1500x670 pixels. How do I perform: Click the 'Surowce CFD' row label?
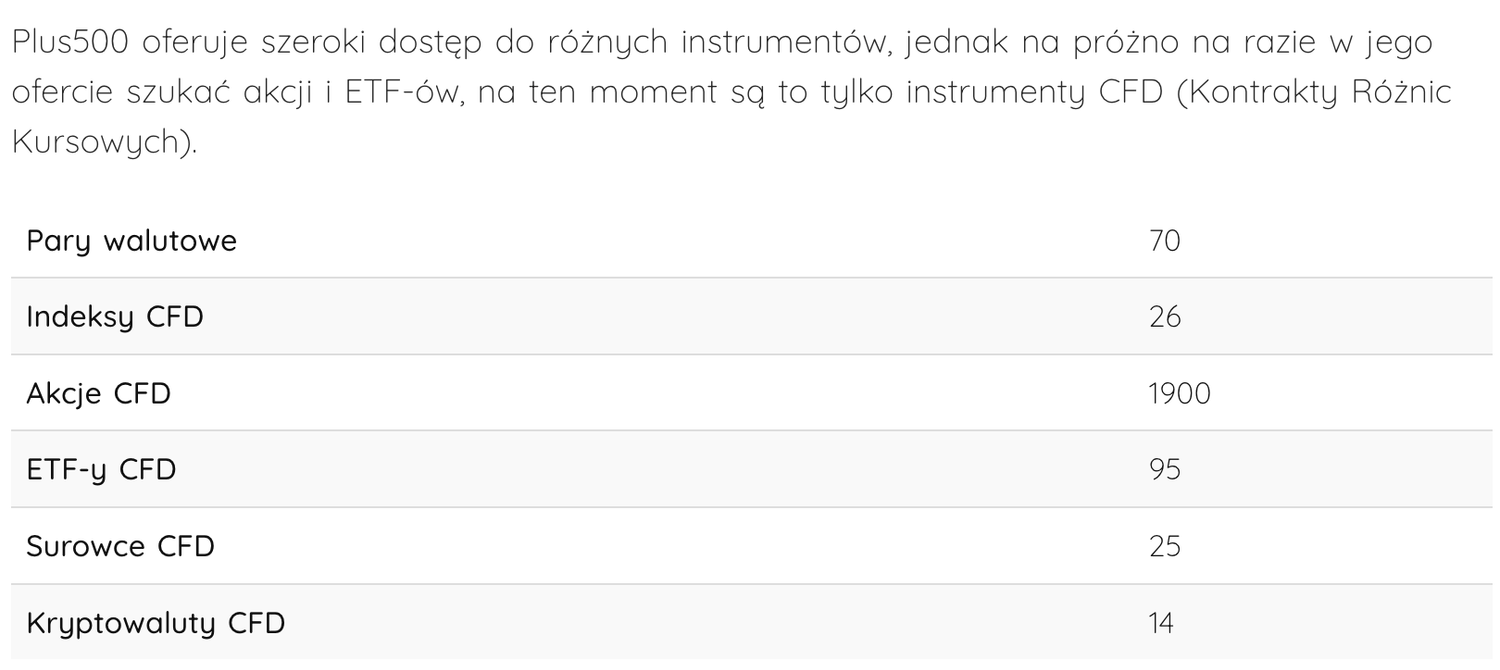[x=120, y=547]
